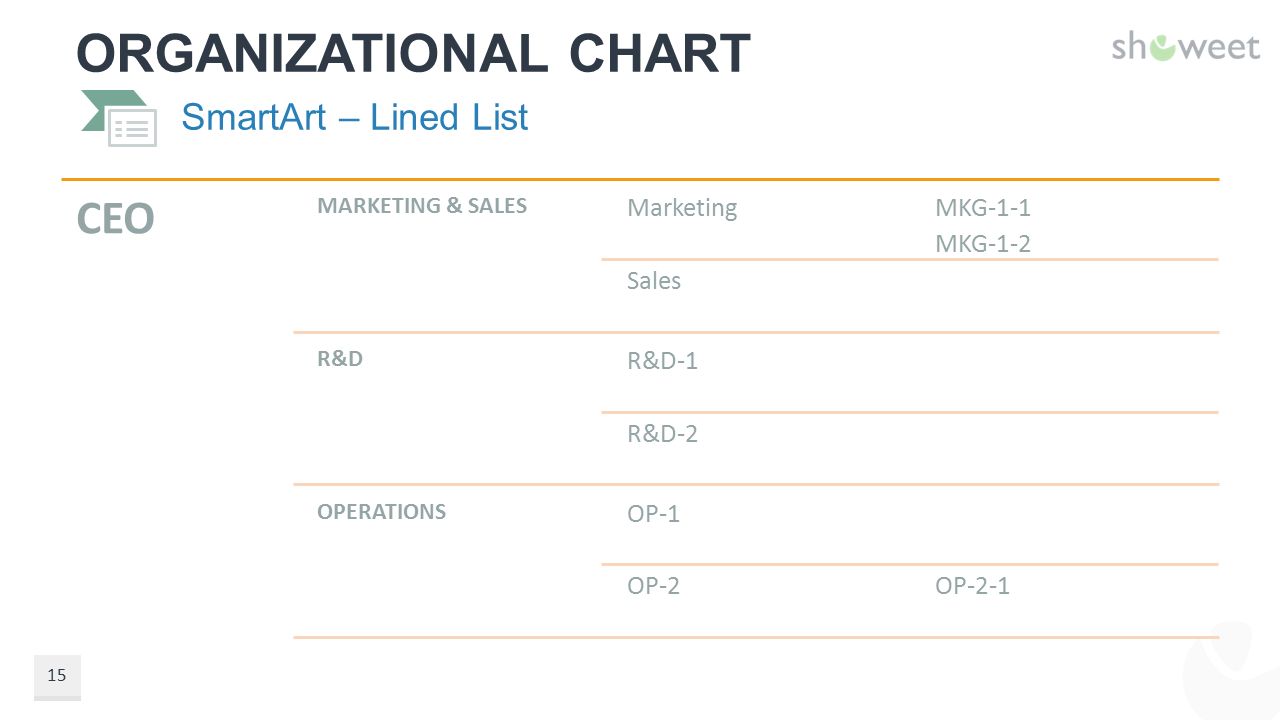Image resolution: width=1280 pixels, height=720 pixels.
Task: Click the Sales entry
Action: click(654, 281)
